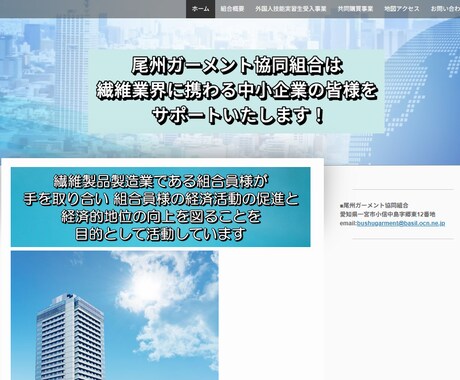Click banner line 目的として活動しています
Viewport: 460px width, 380px height.
point(161,234)
